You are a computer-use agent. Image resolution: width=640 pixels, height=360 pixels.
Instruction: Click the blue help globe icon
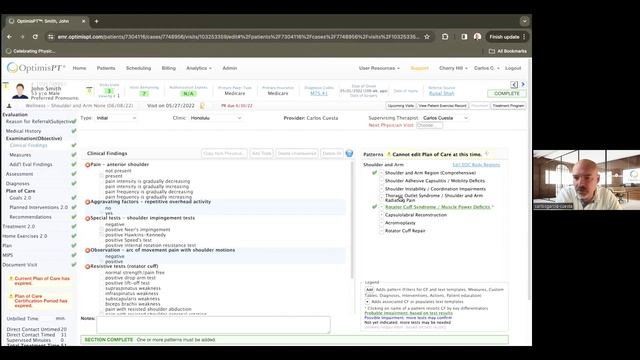tap(349, 153)
